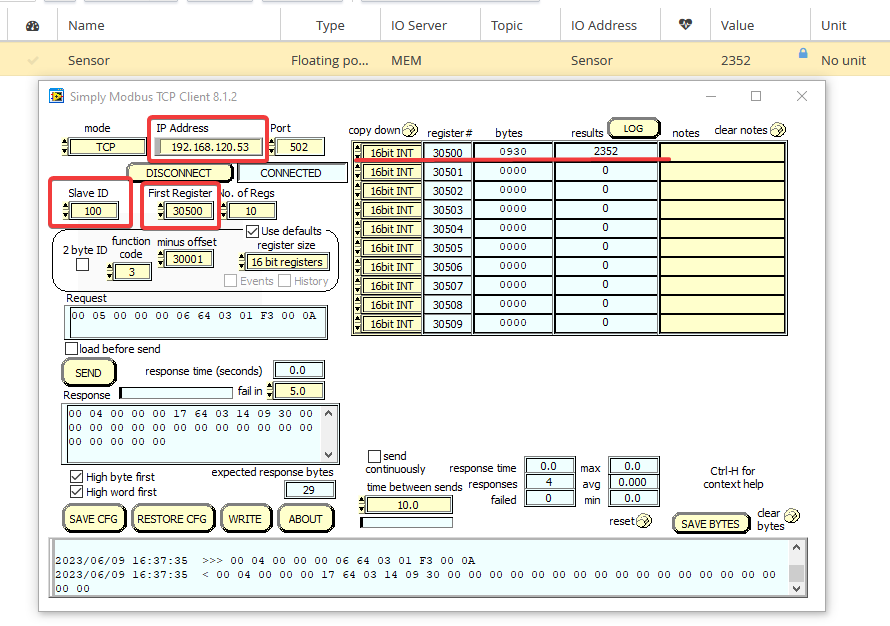Click the SAVE BYTES button
890x626 pixels.
click(x=710, y=524)
